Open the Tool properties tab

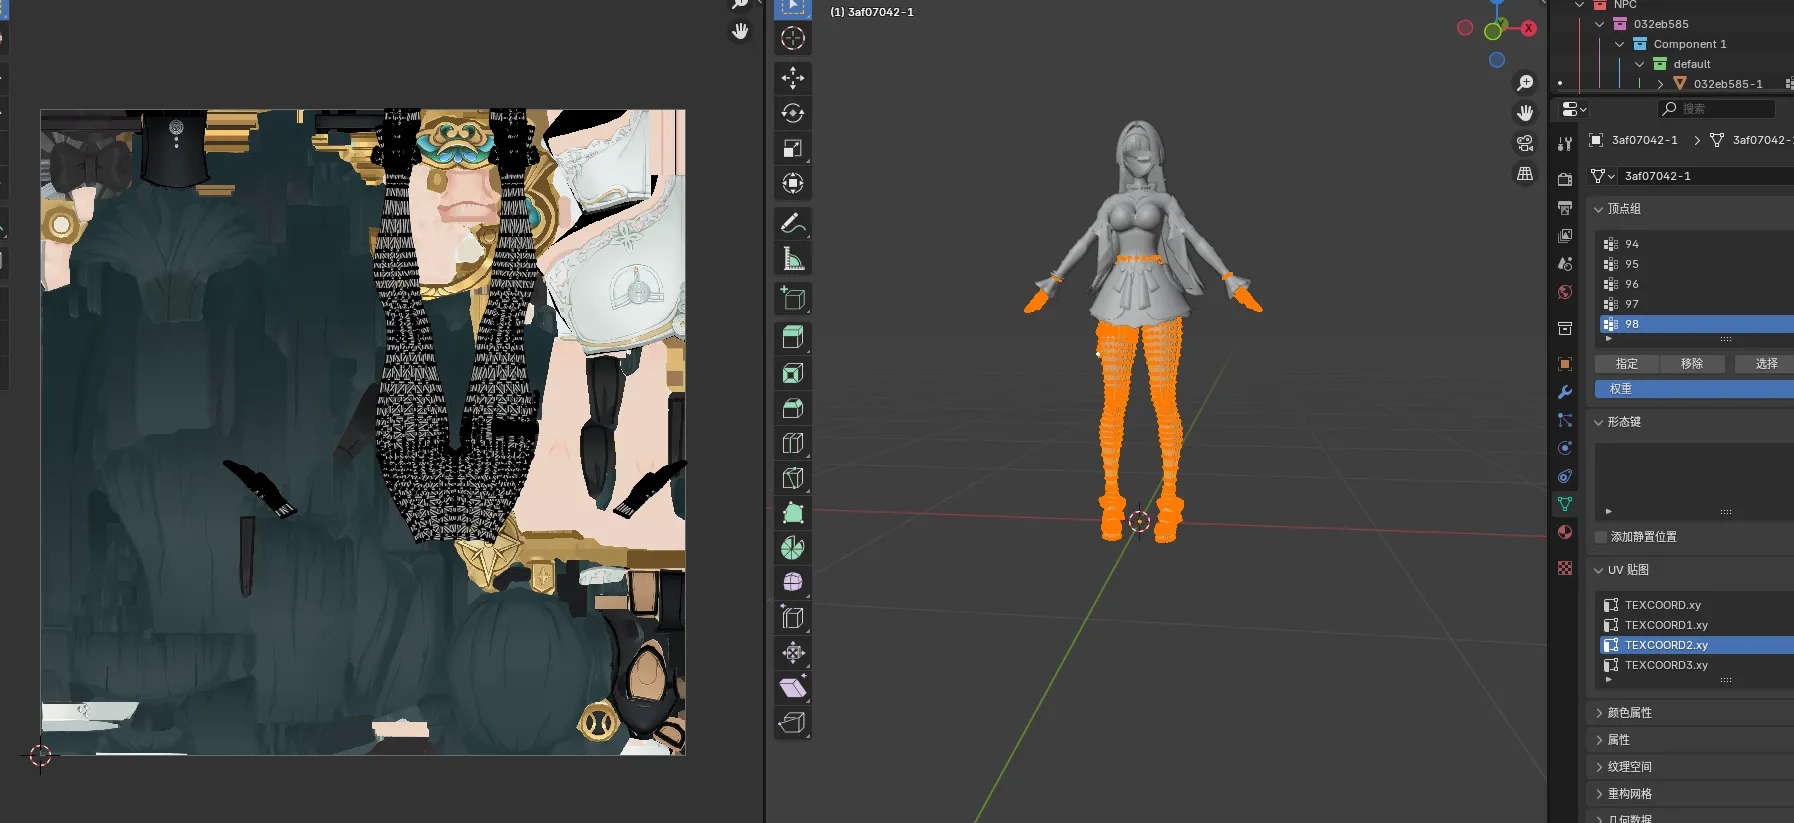(1565, 144)
